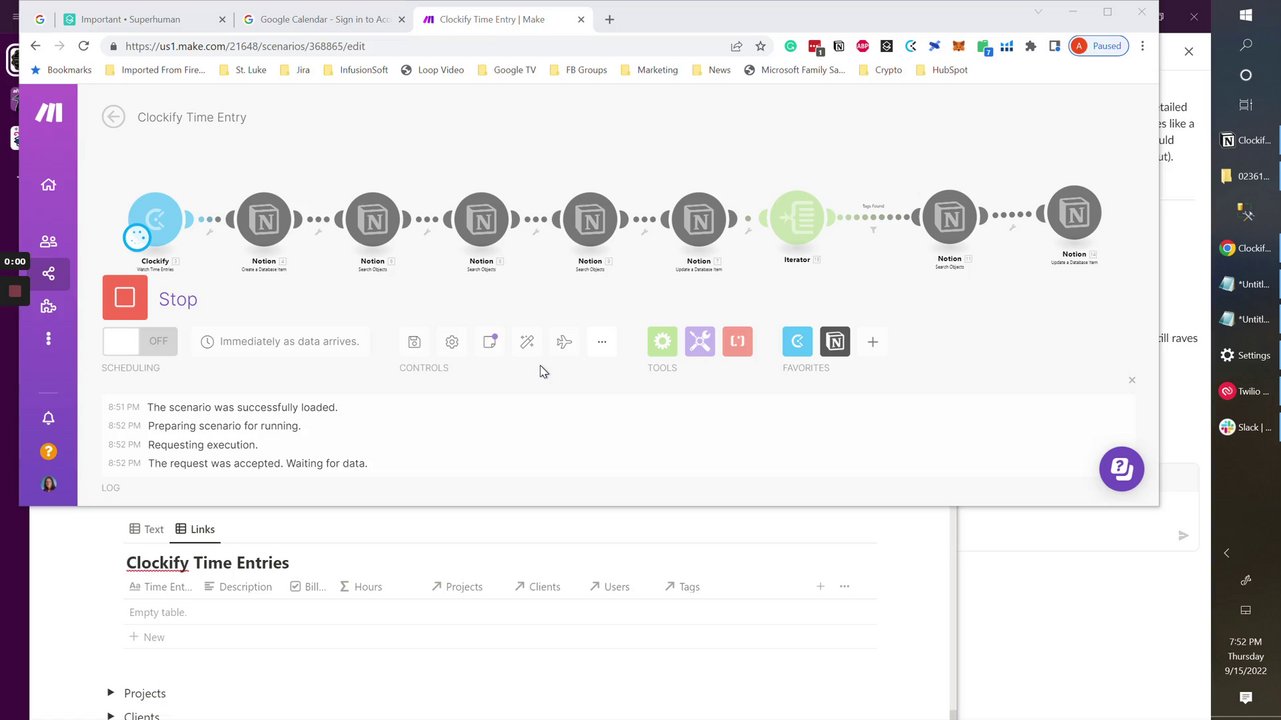Switch to the Google Calendar sign-in tab
This screenshot has width=1281, height=720.
tap(325, 19)
